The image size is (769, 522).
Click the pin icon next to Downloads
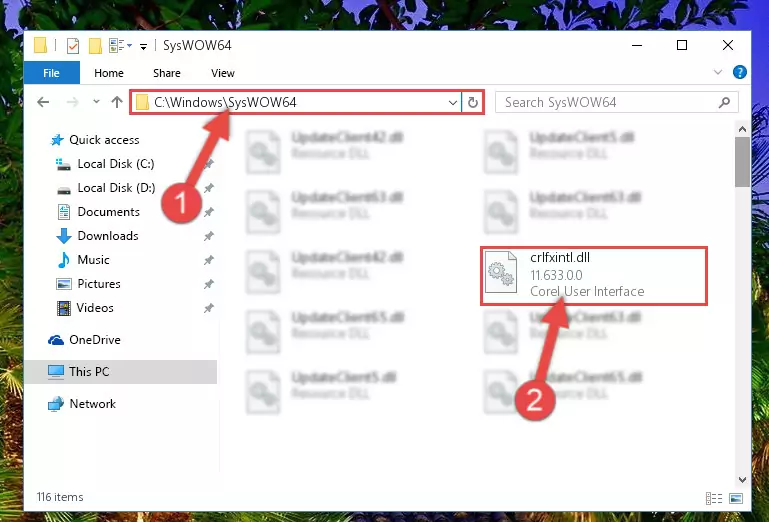click(x=209, y=236)
